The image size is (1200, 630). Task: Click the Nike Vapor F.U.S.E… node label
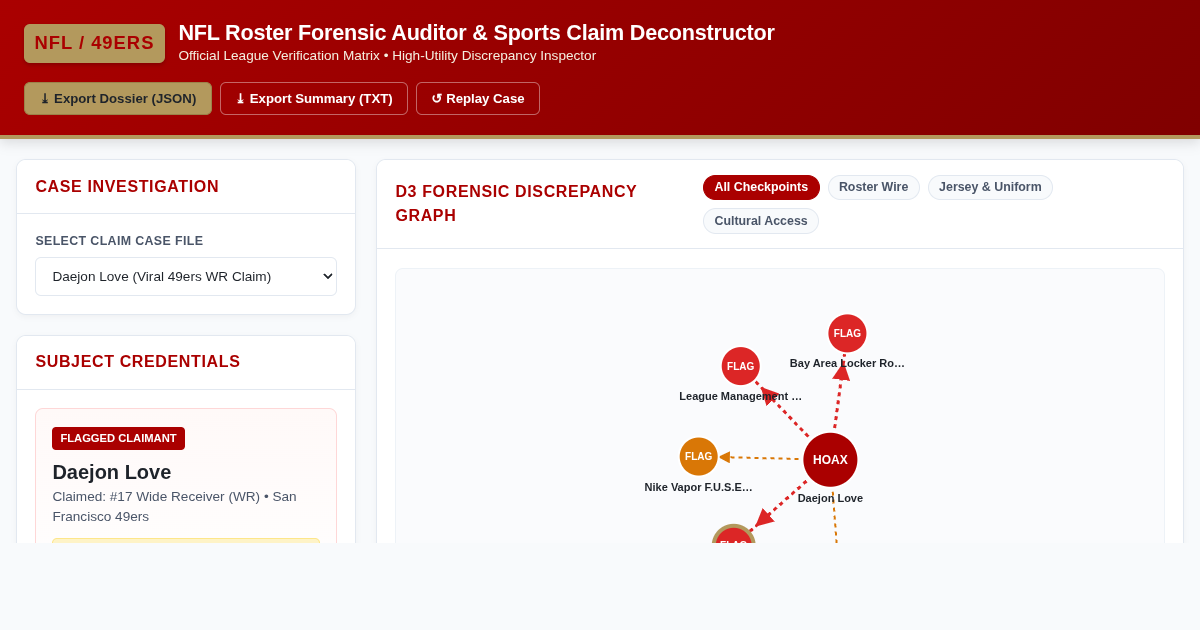699,487
